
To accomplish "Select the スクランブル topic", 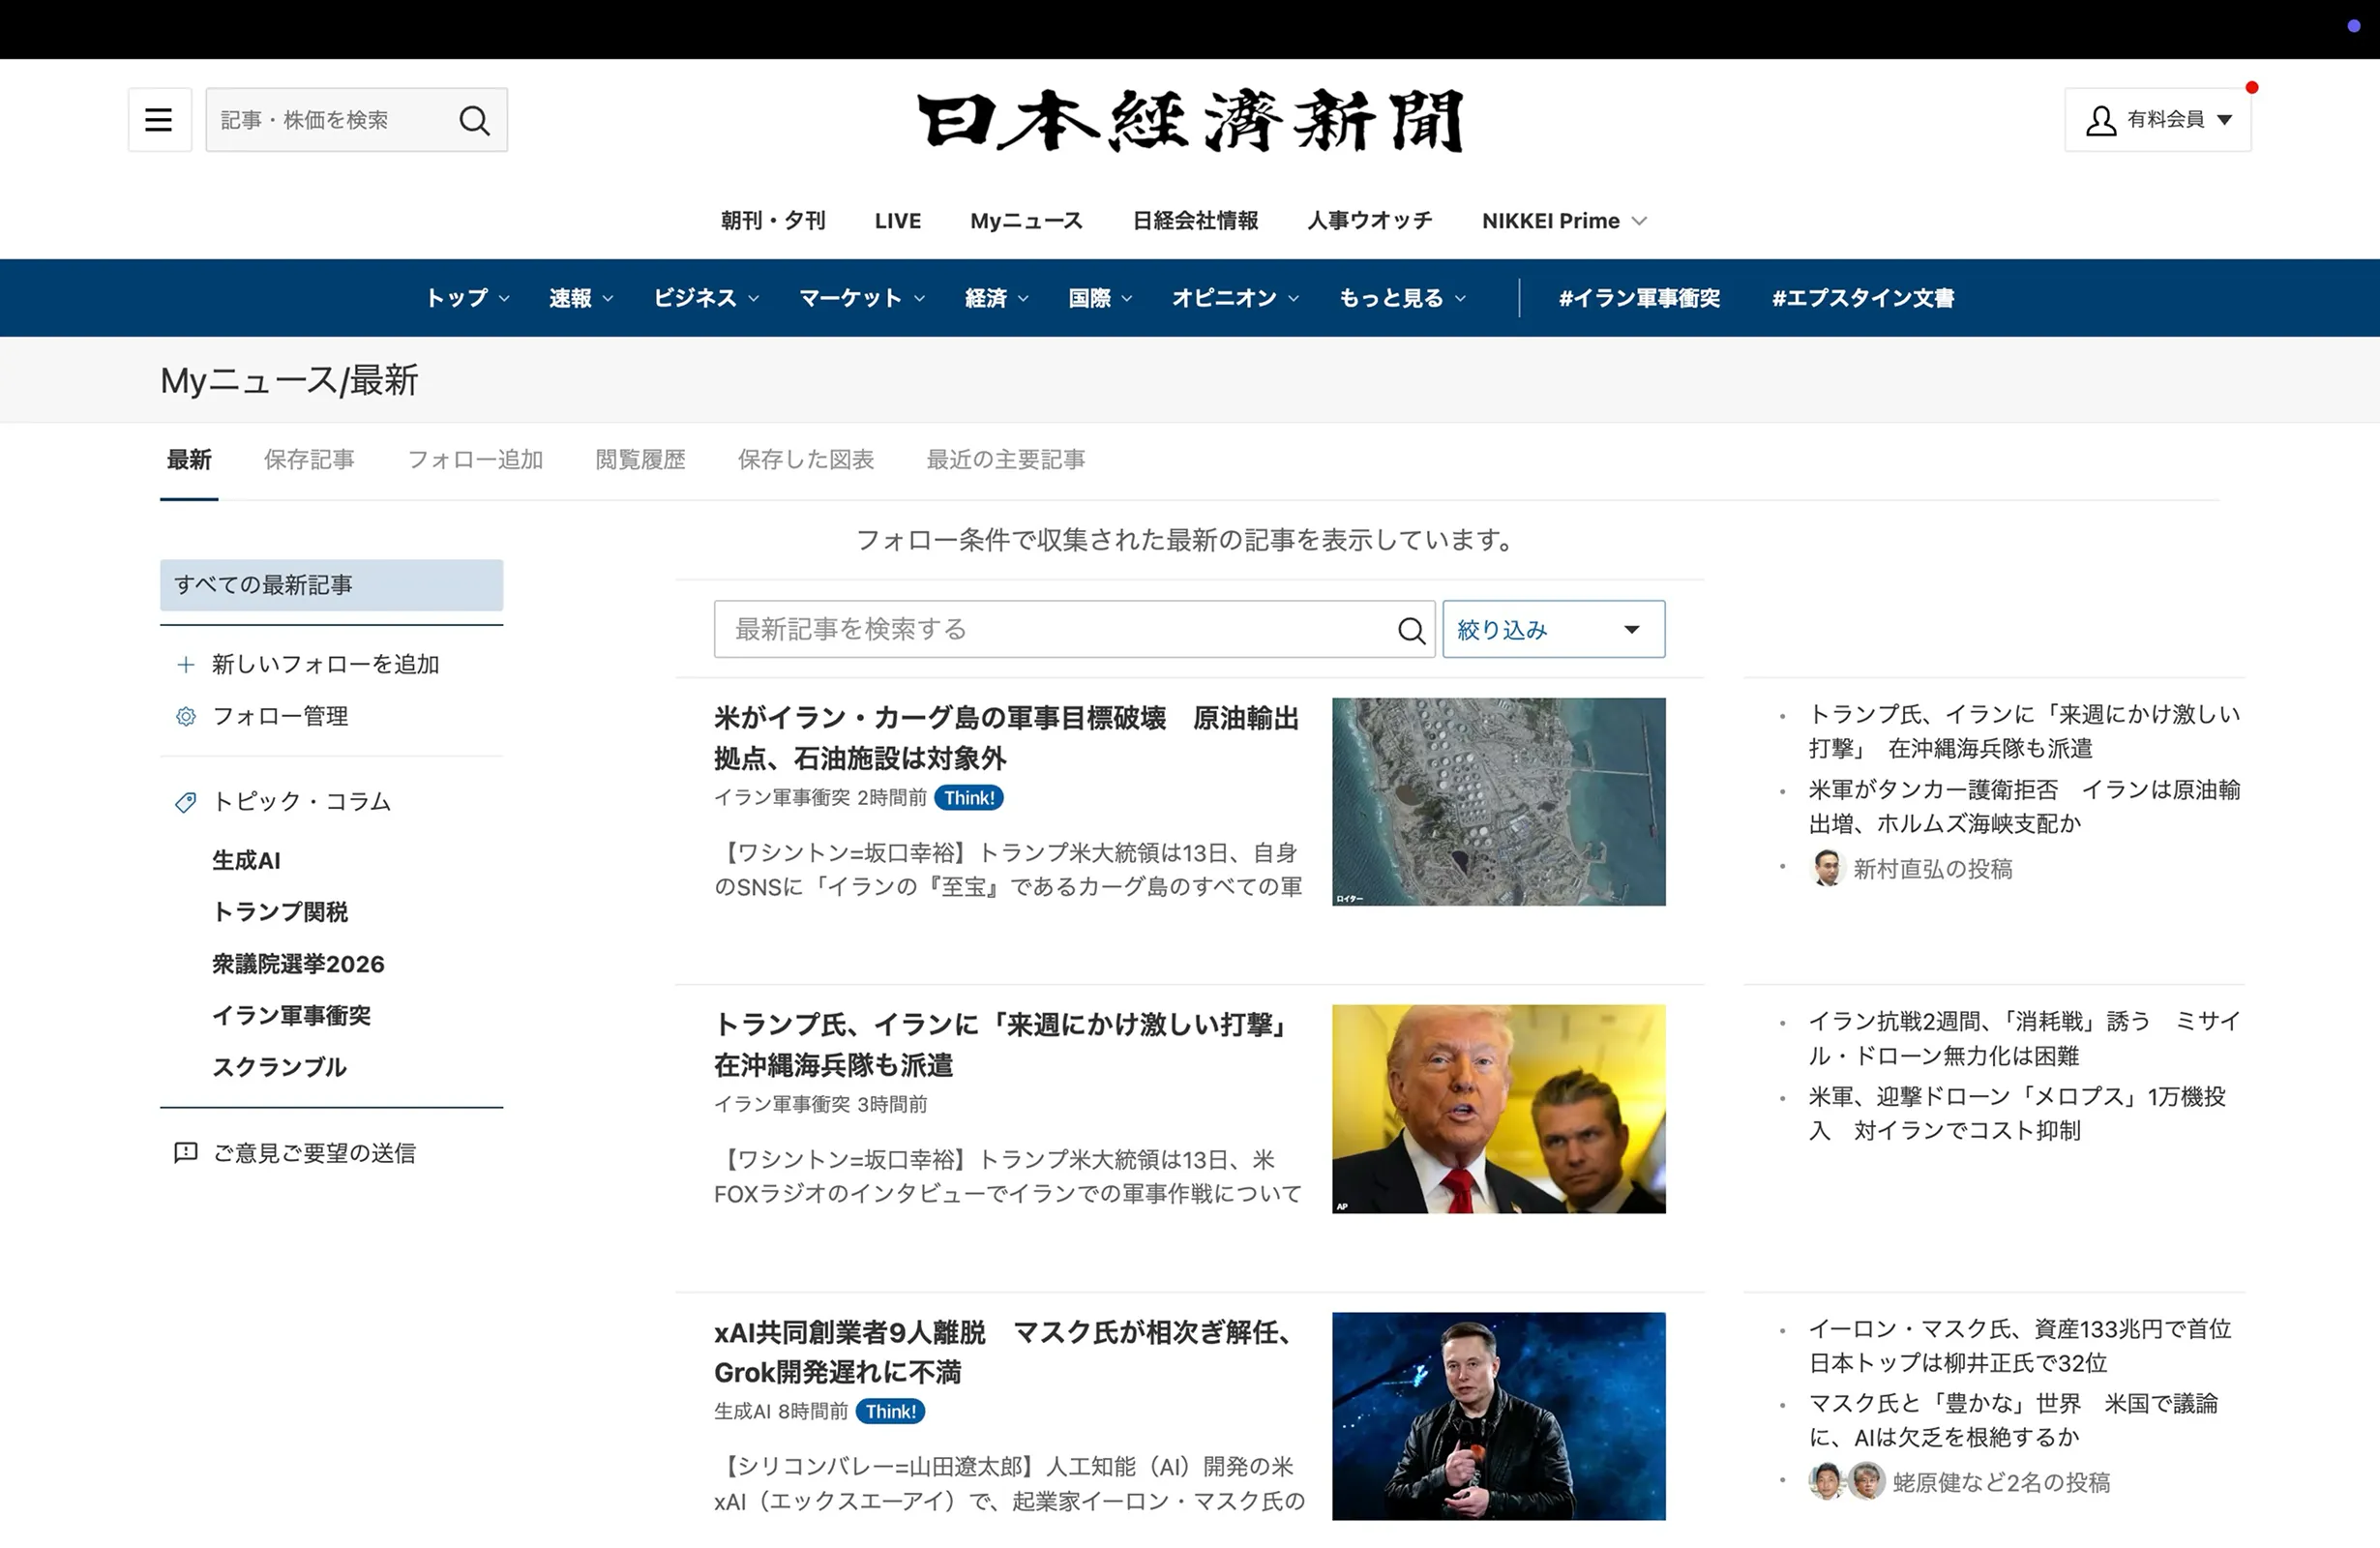I will [279, 1067].
